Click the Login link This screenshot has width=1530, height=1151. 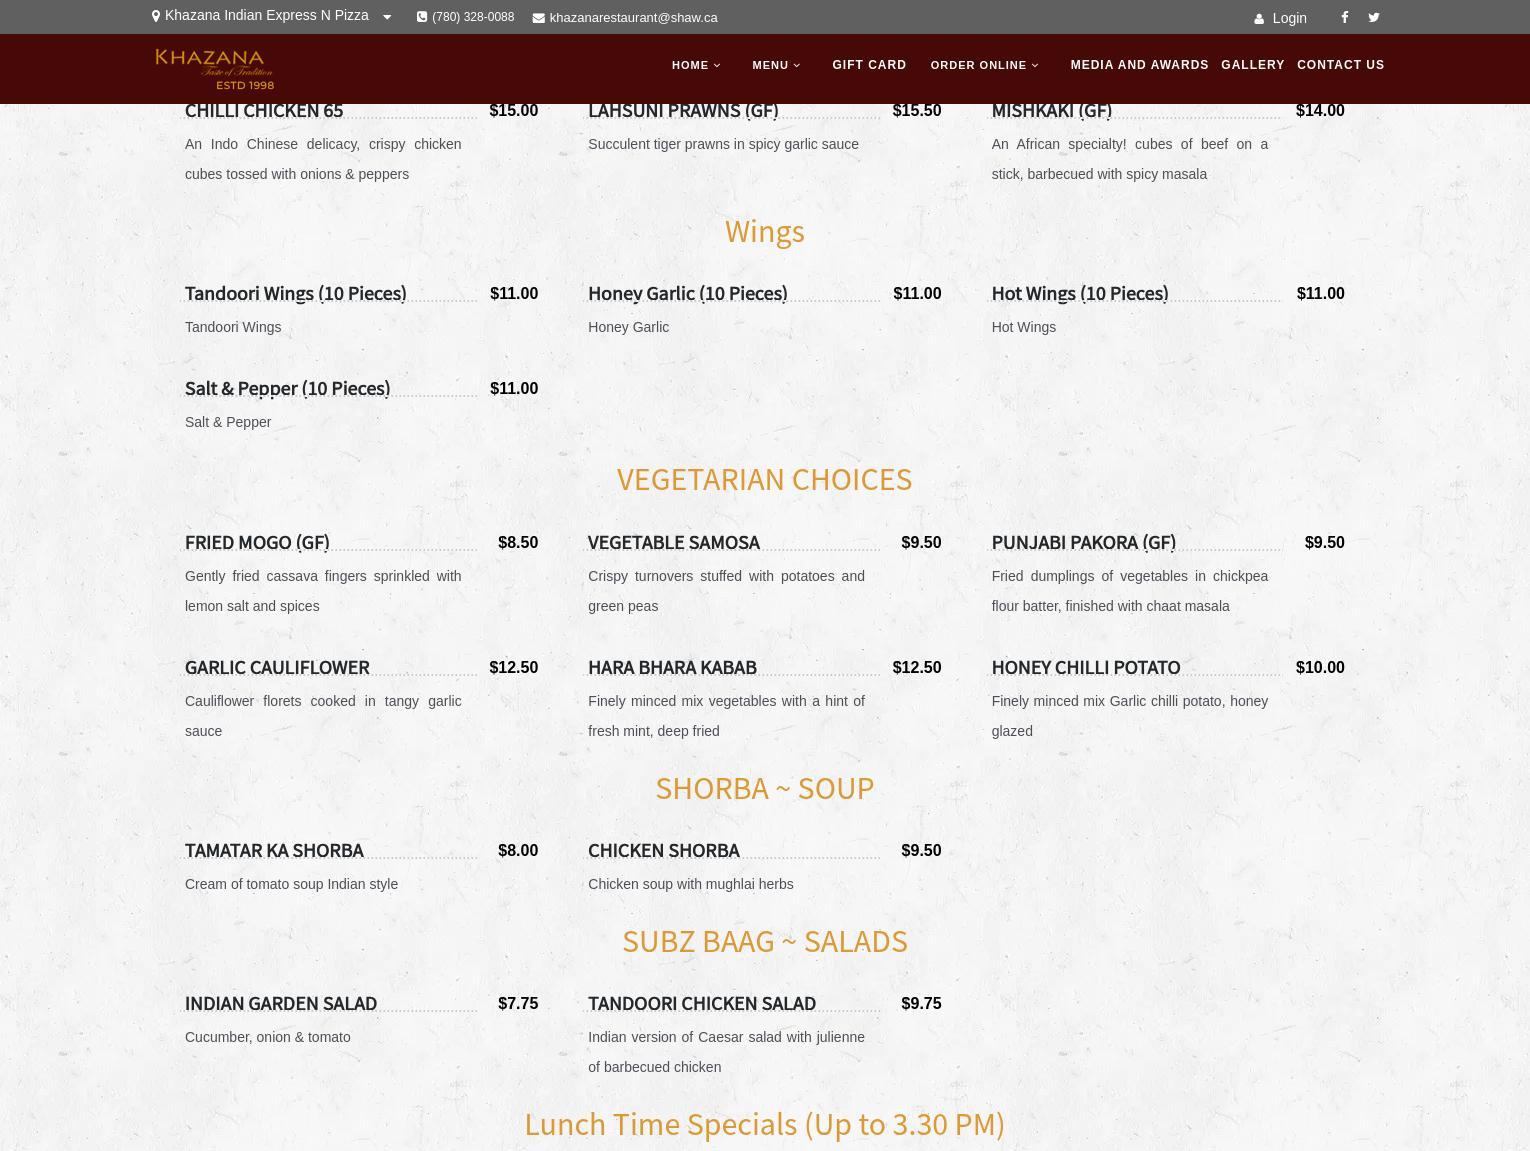[1289, 18]
